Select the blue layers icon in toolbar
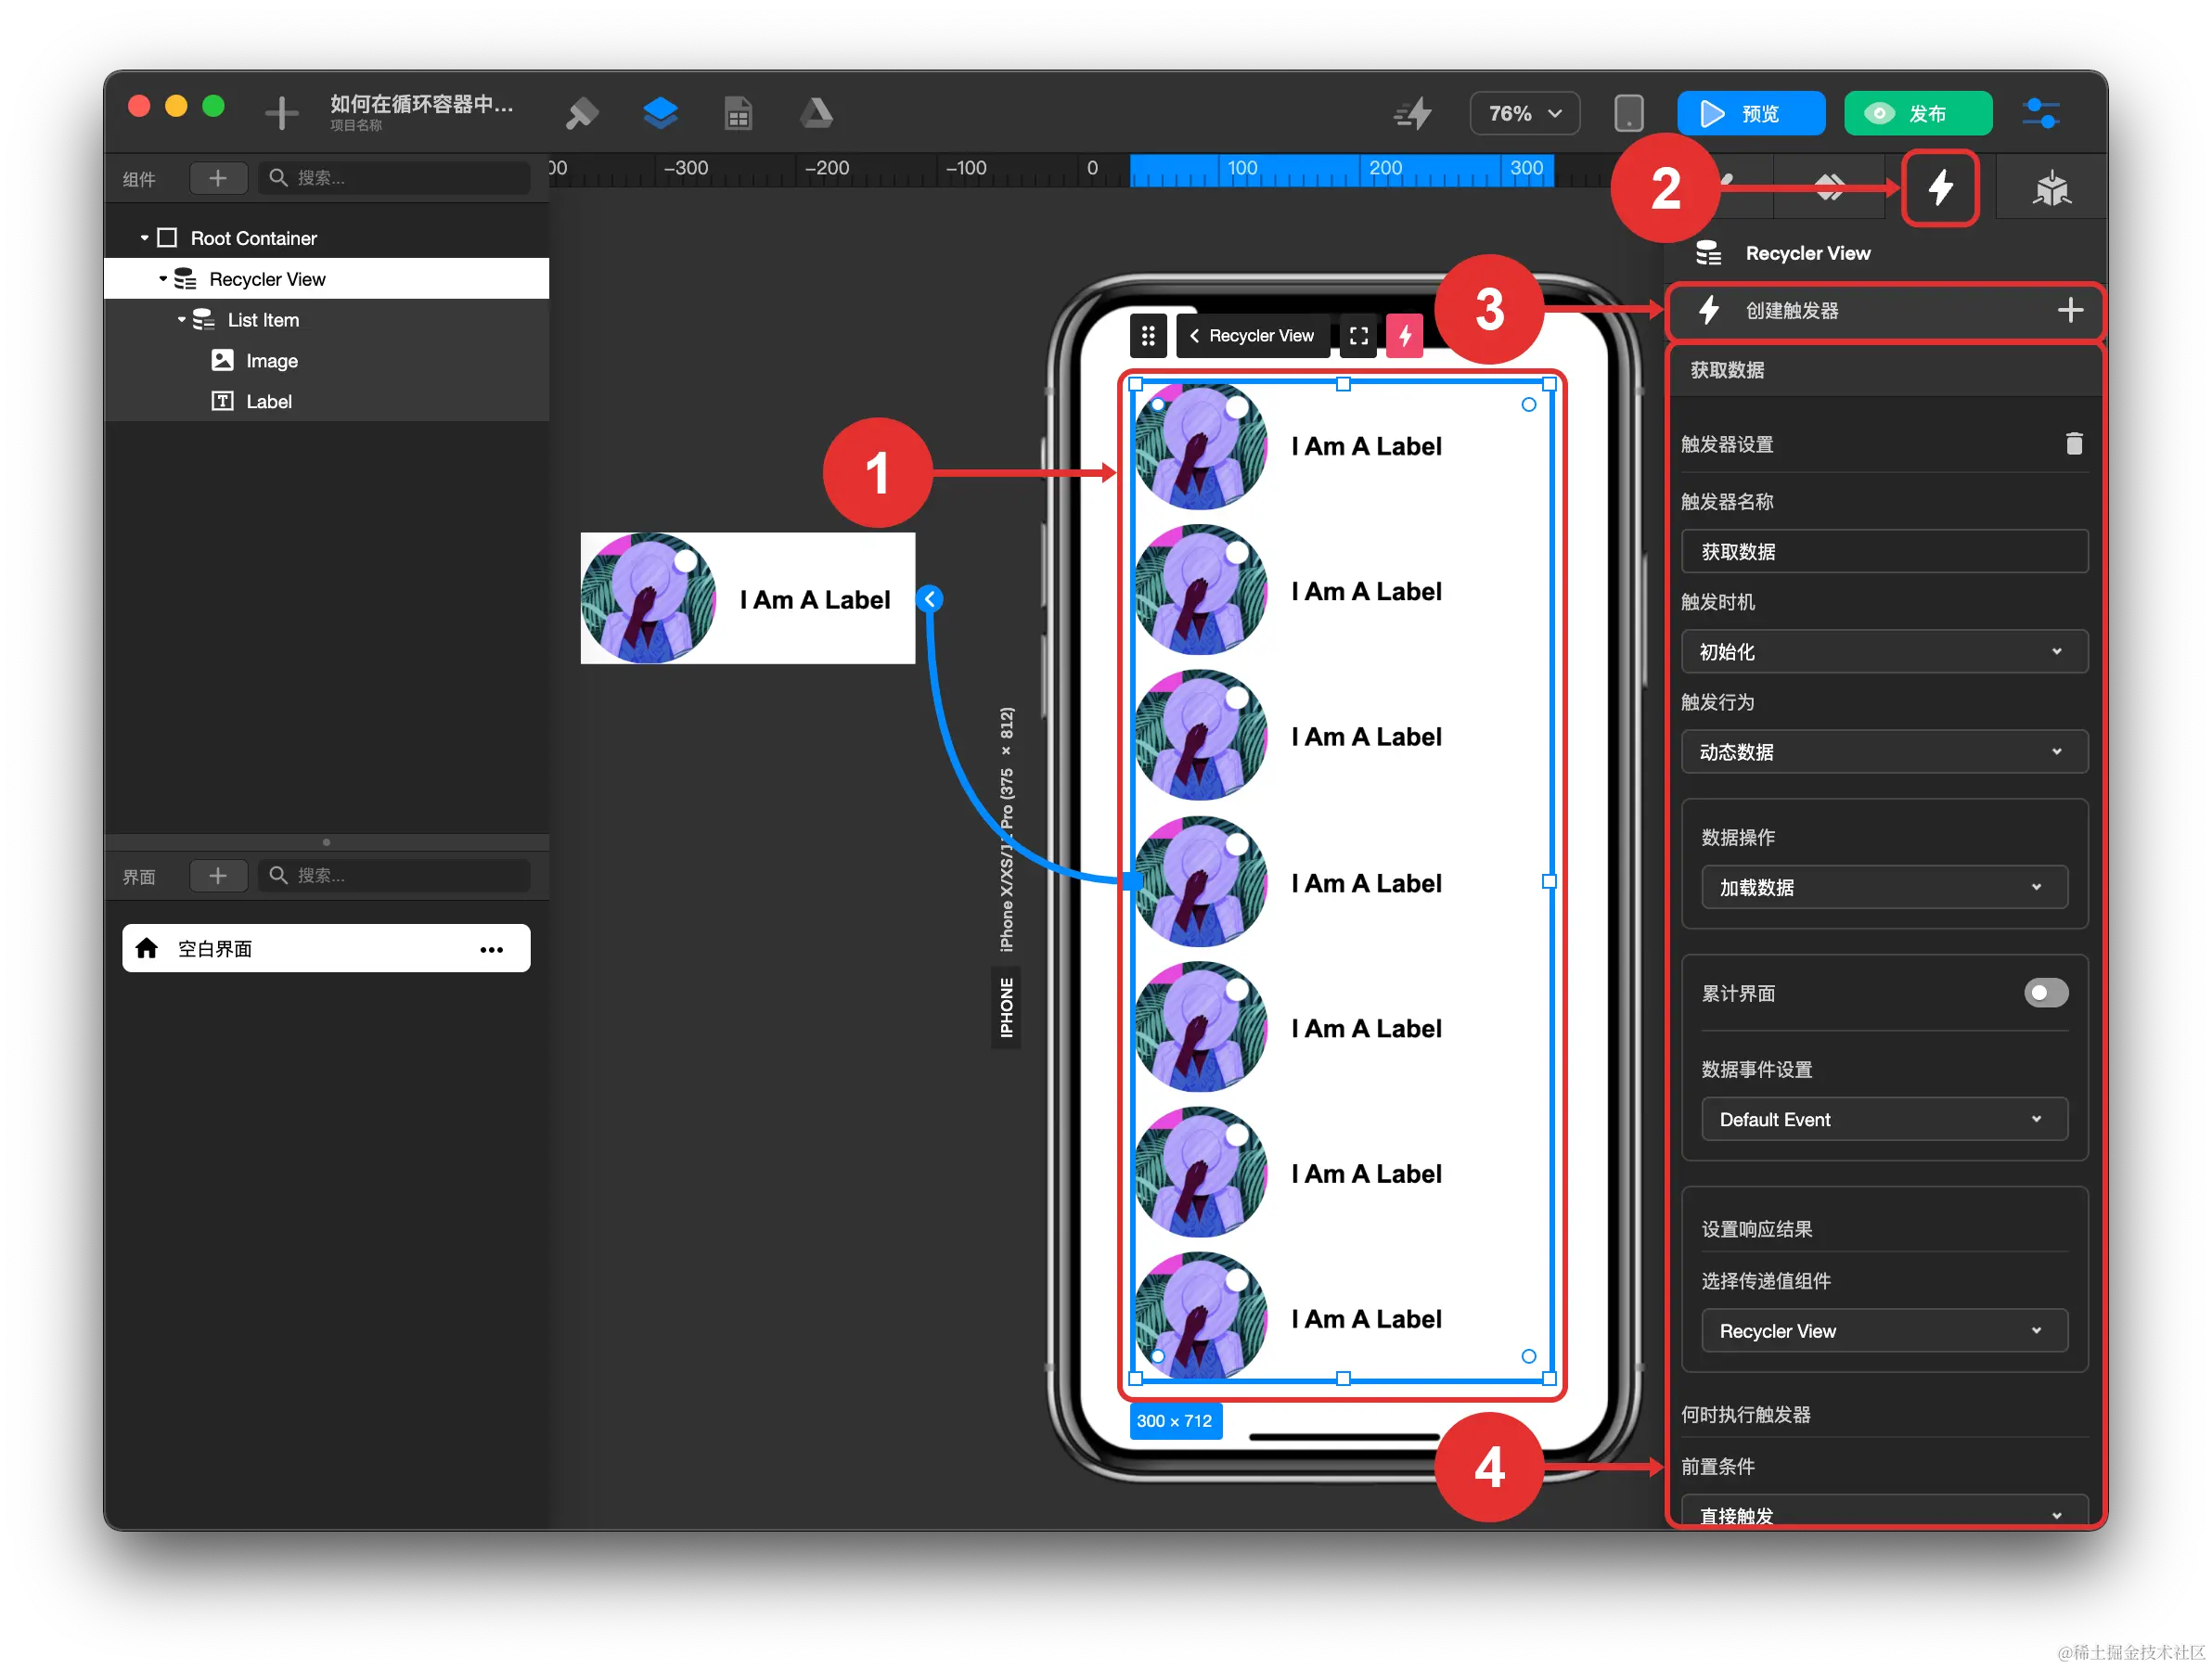 (660, 113)
